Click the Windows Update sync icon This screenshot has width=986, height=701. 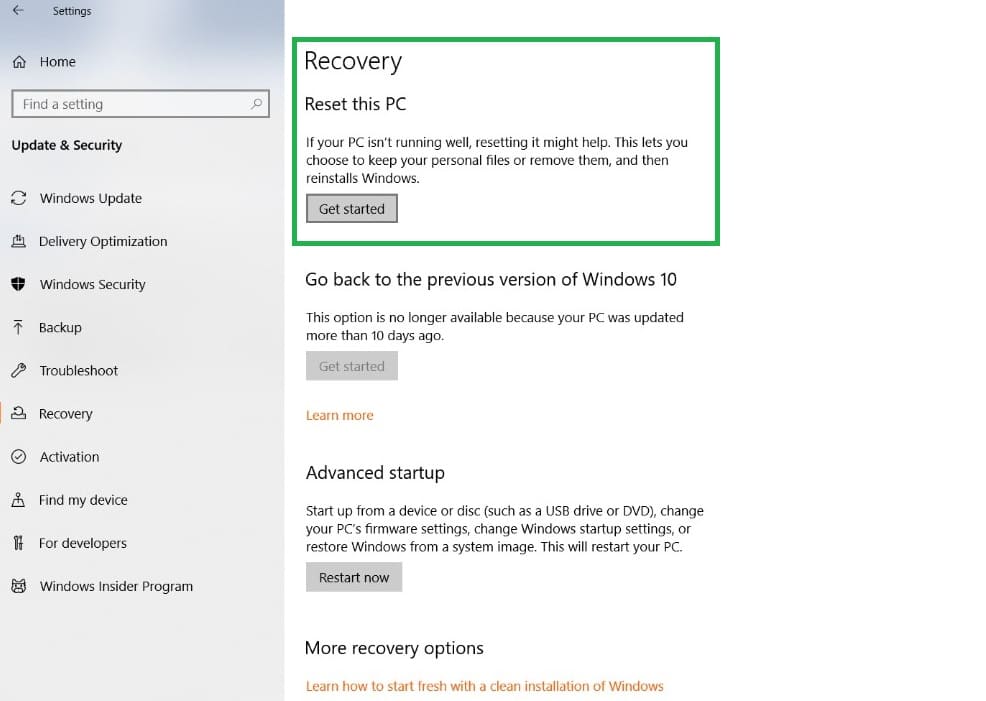19,198
